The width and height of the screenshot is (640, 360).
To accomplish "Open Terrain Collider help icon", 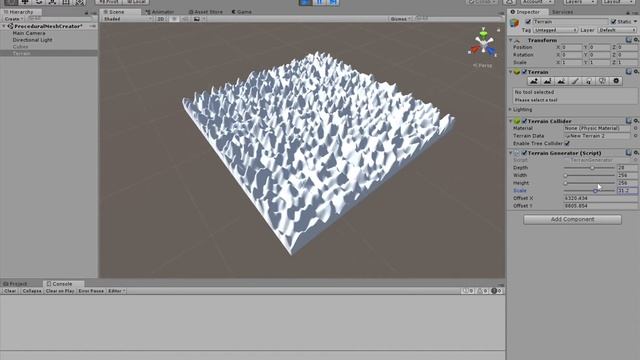I will pos(629,121).
